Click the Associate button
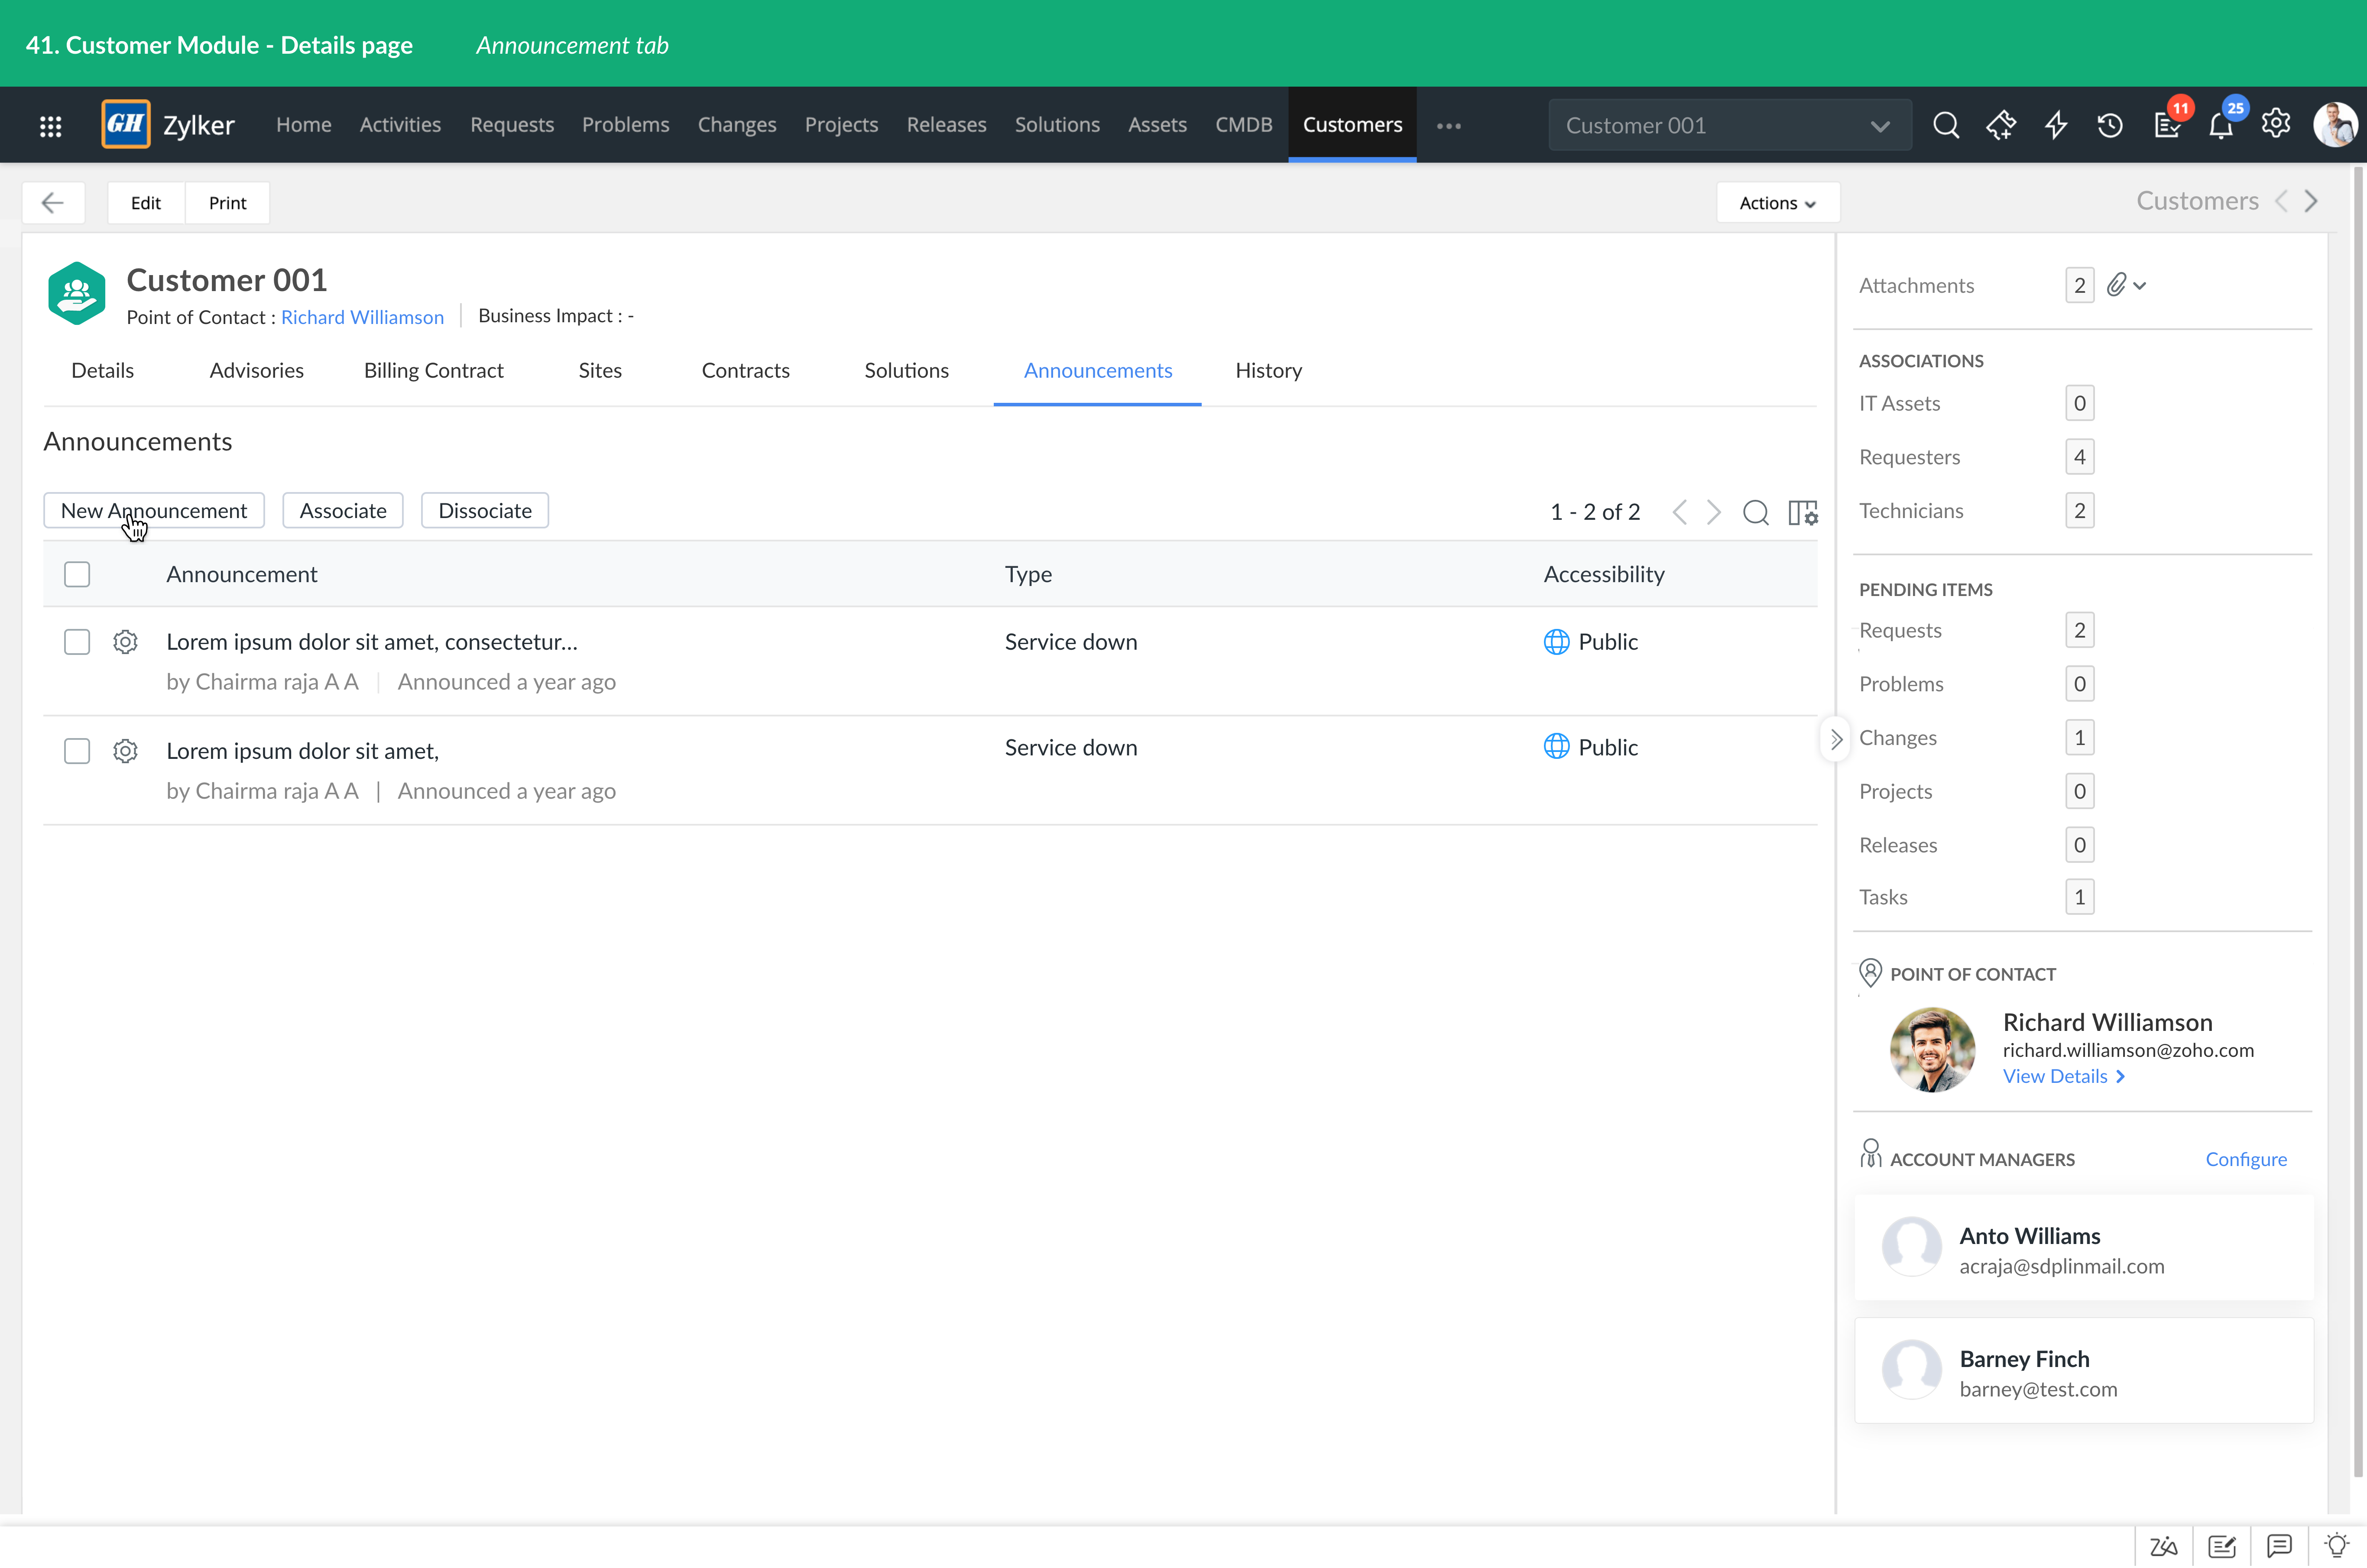This screenshot has height=1568, width=2367. pos(343,511)
